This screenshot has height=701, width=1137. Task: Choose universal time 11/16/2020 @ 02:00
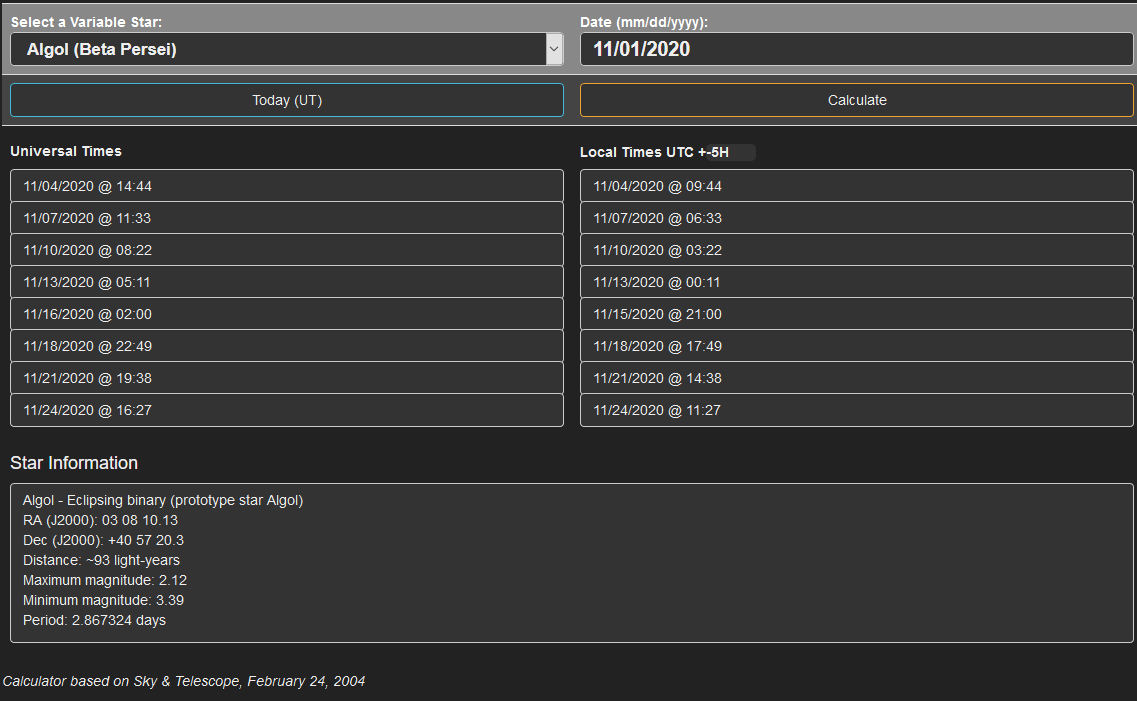[x=287, y=314]
